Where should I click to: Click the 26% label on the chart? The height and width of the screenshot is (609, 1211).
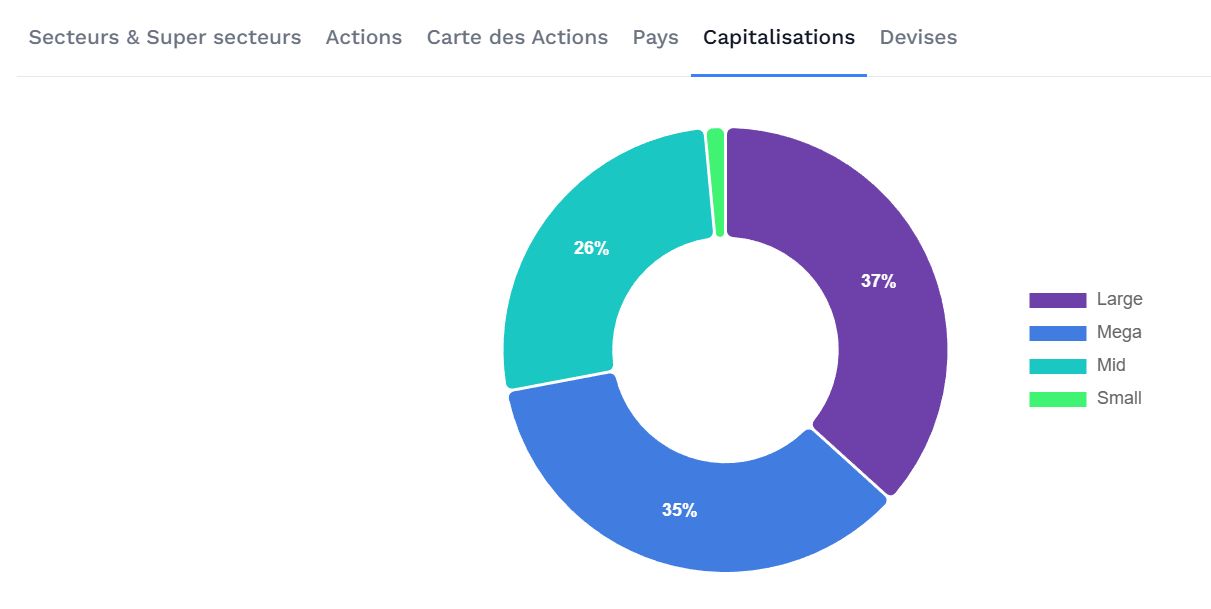click(x=591, y=249)
